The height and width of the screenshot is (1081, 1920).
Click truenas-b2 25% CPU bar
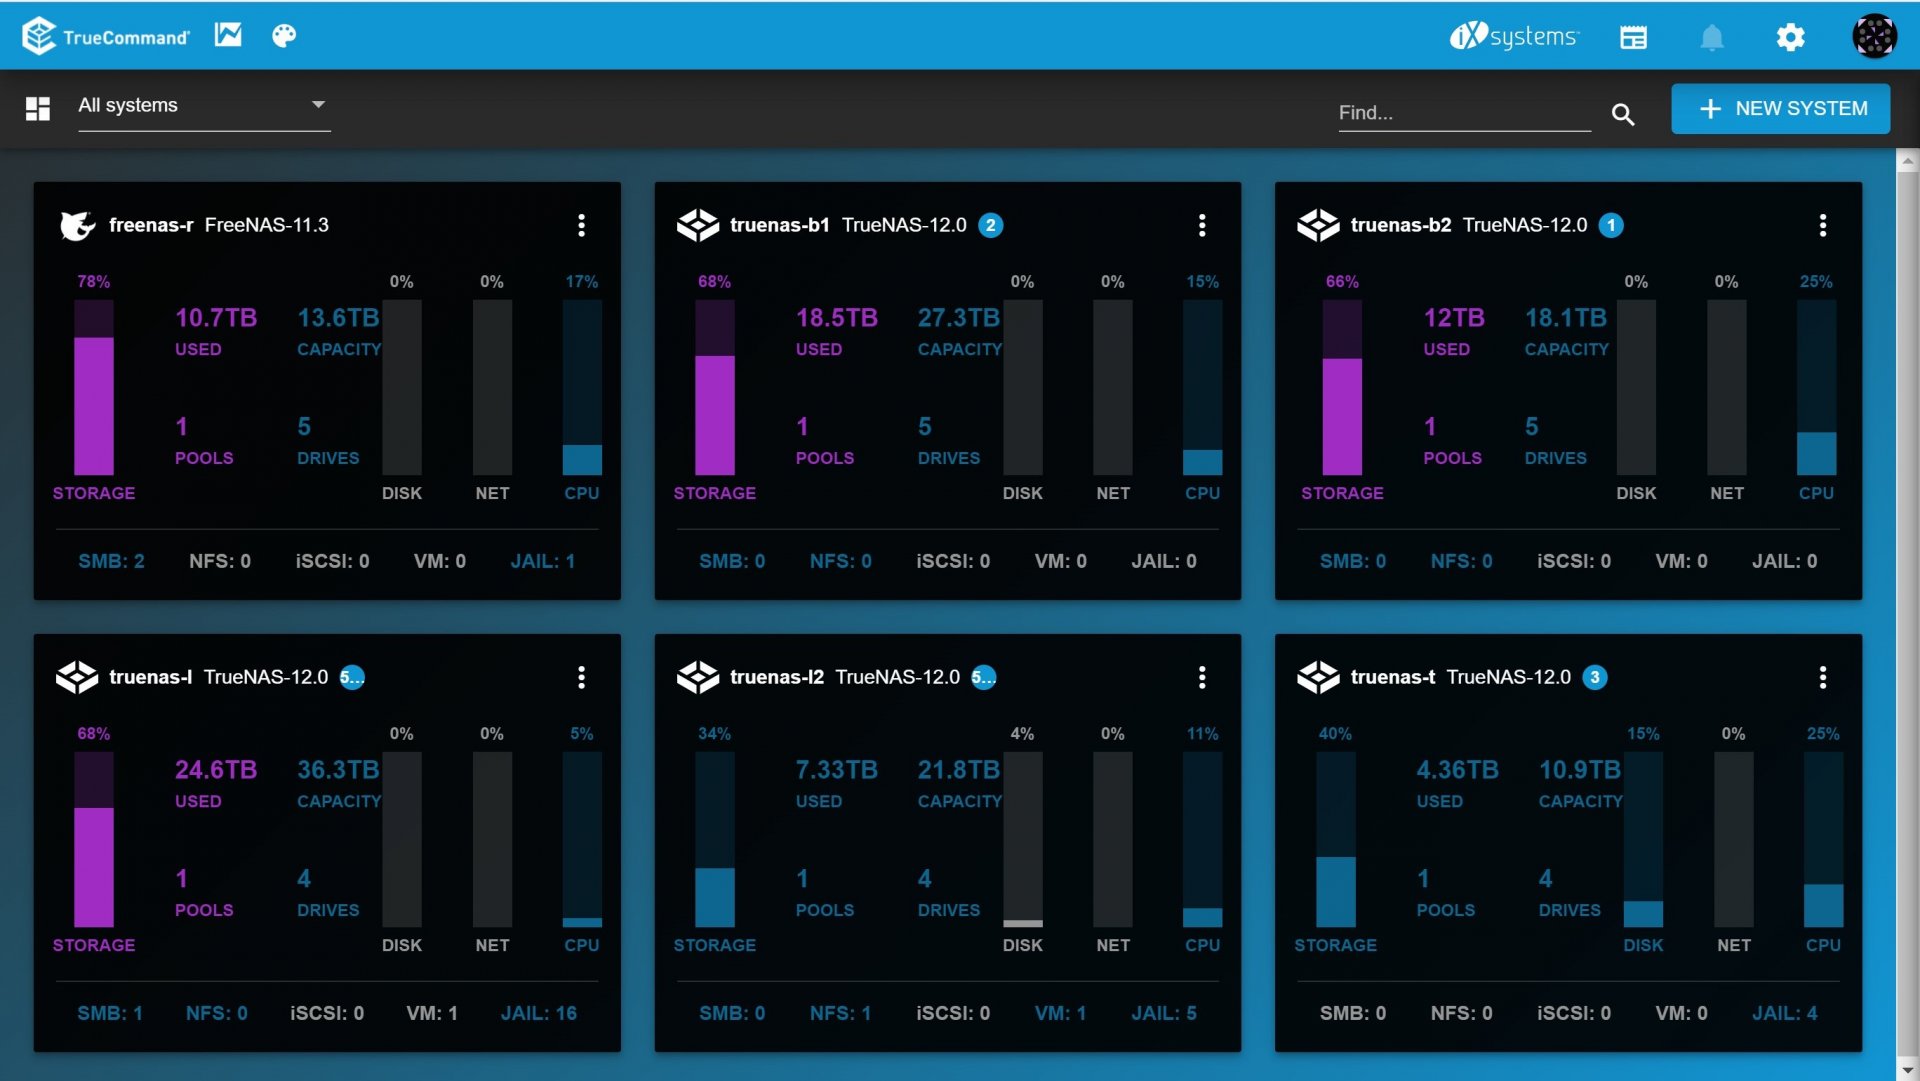[x=1816, y=387]
